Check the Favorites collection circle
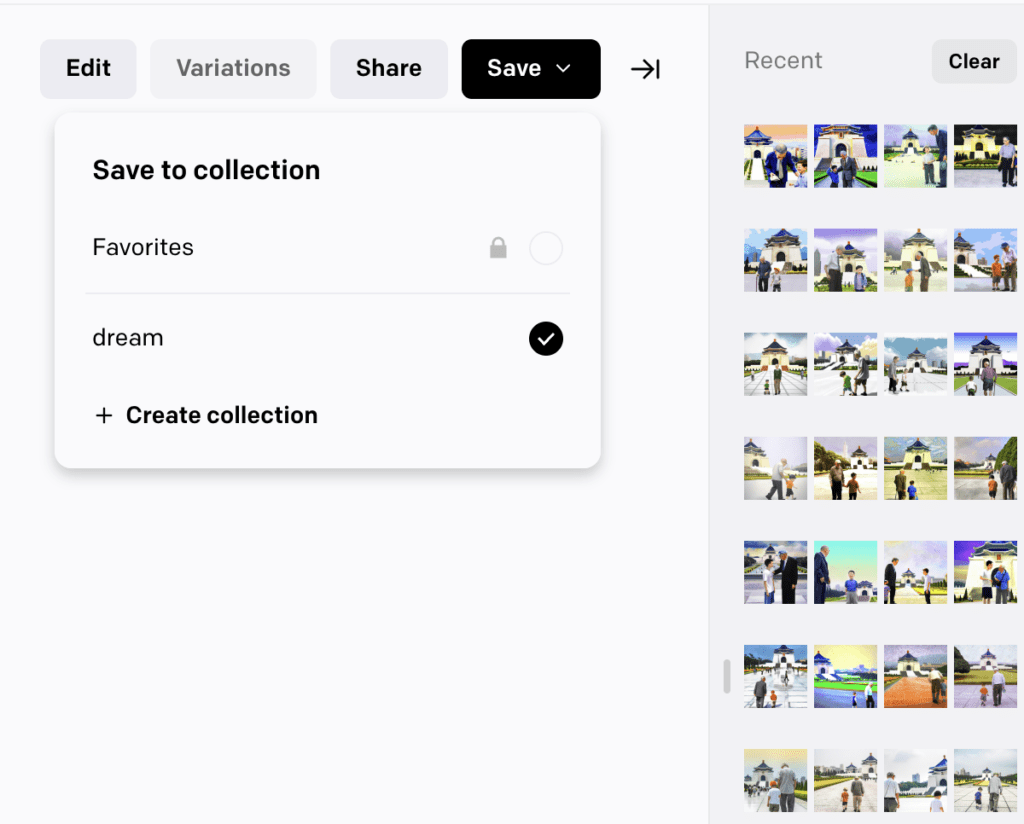The height and width of the screenshot is (824, 1024). pyautogui.click(x=546, y=248)
